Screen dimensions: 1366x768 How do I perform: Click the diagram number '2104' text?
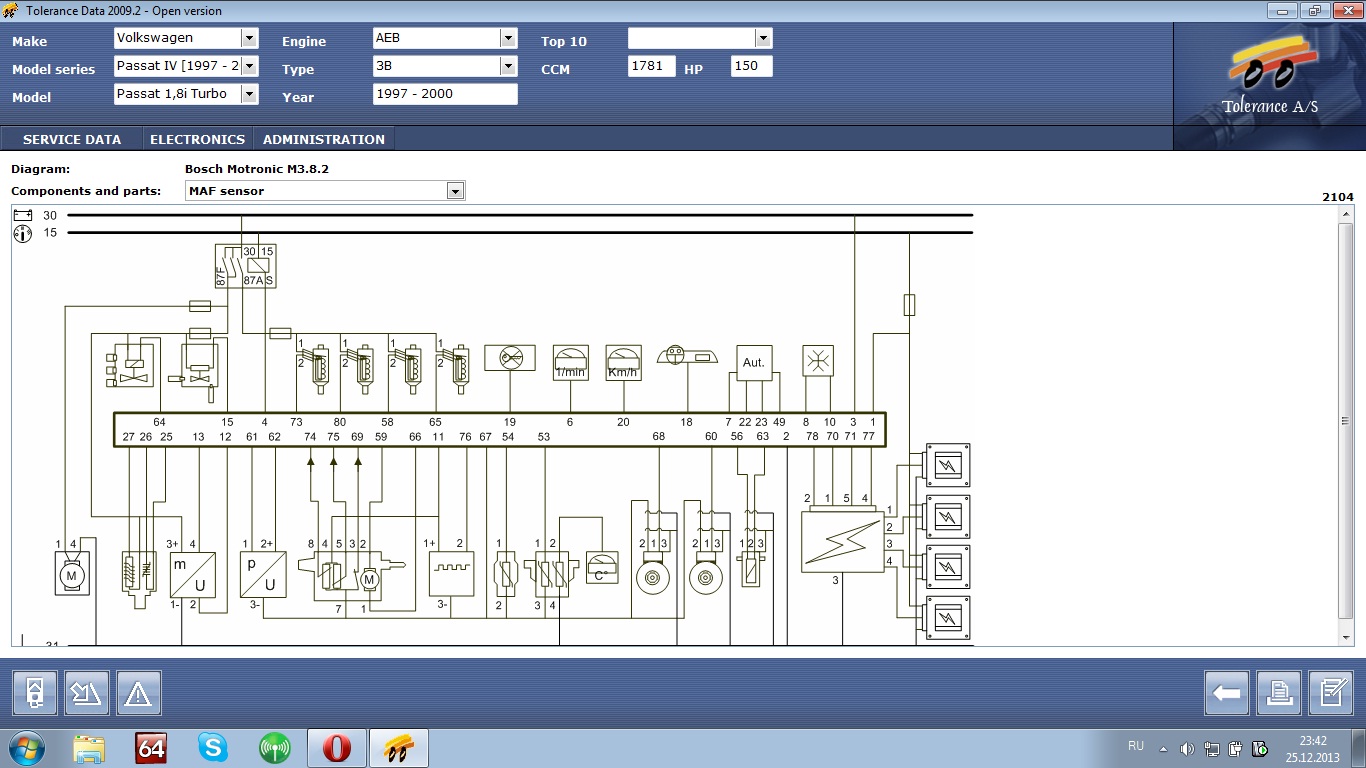pyautogui.click(x=1338, y=197)
